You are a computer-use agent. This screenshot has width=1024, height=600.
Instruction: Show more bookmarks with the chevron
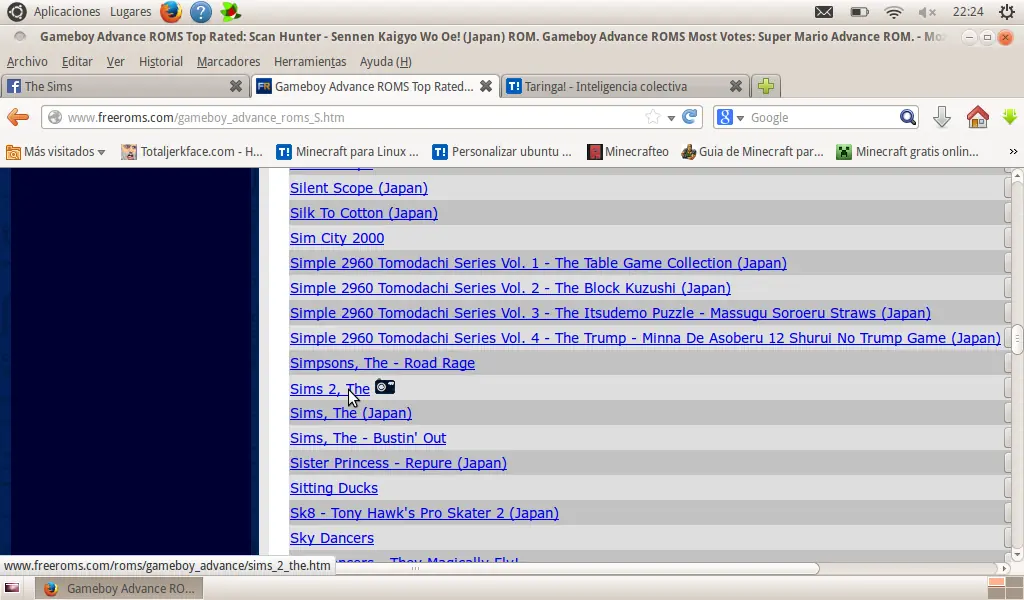[1013, 151]
